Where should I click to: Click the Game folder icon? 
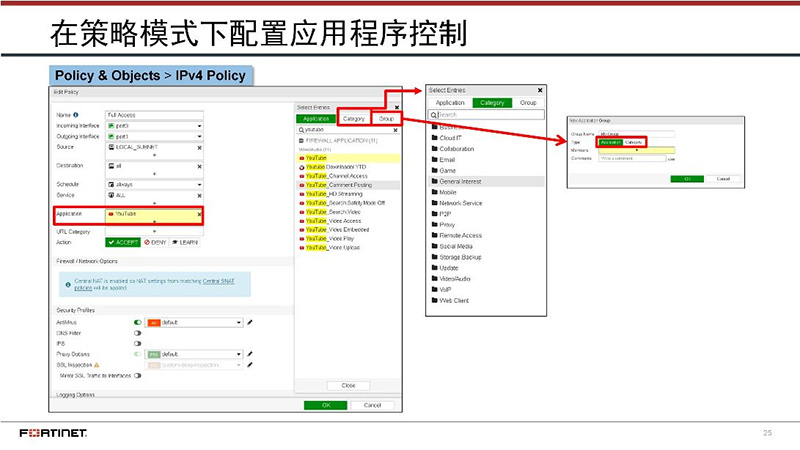point(435,170)
